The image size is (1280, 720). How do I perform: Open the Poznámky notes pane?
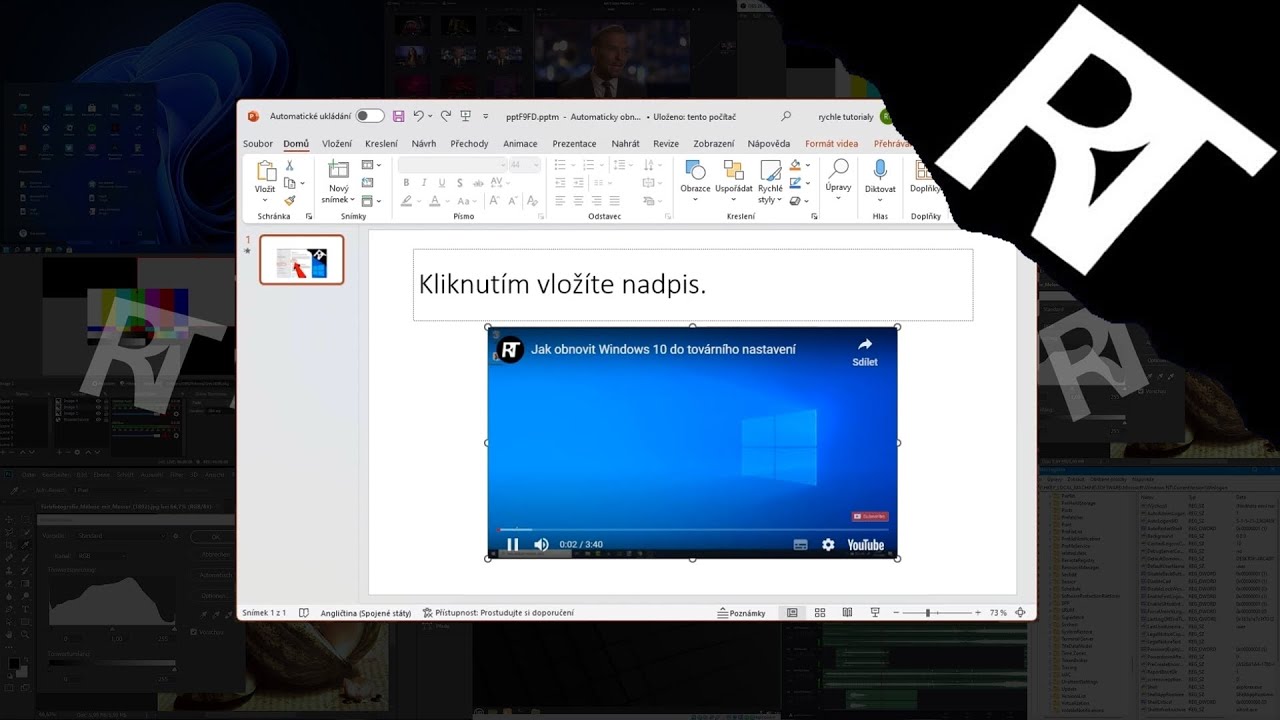point(741,613)
